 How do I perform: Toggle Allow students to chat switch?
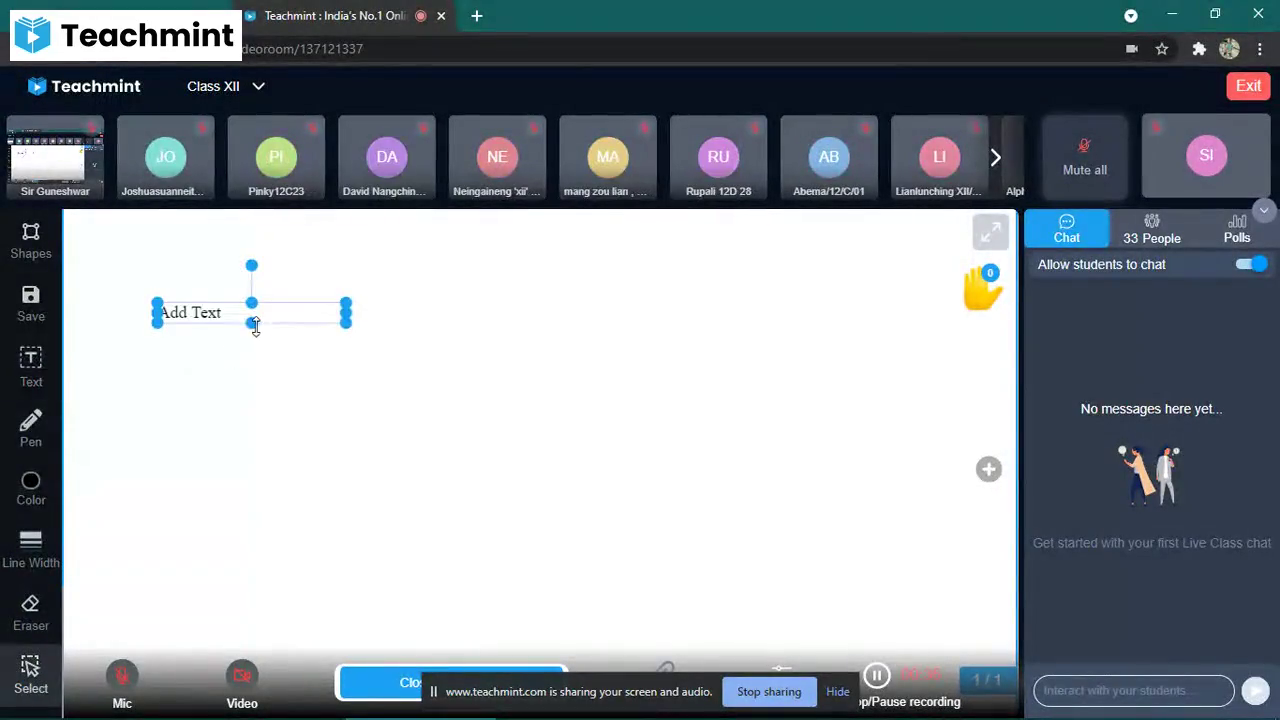point(1252,264)
